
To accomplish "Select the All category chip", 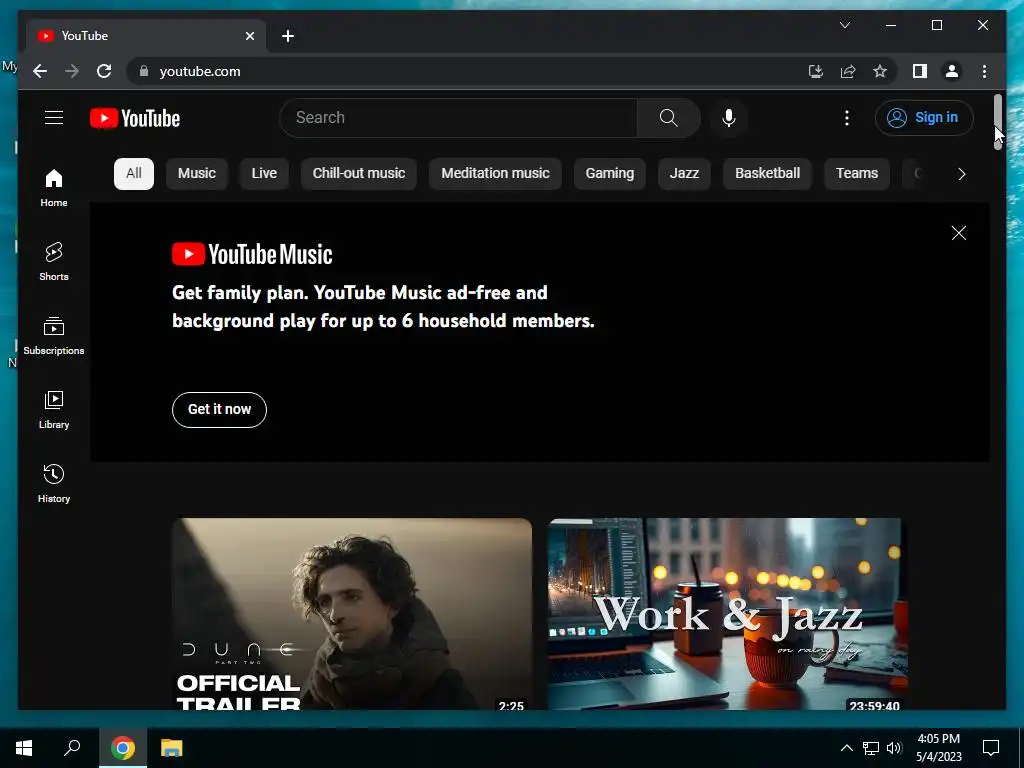I will point(134,174).
